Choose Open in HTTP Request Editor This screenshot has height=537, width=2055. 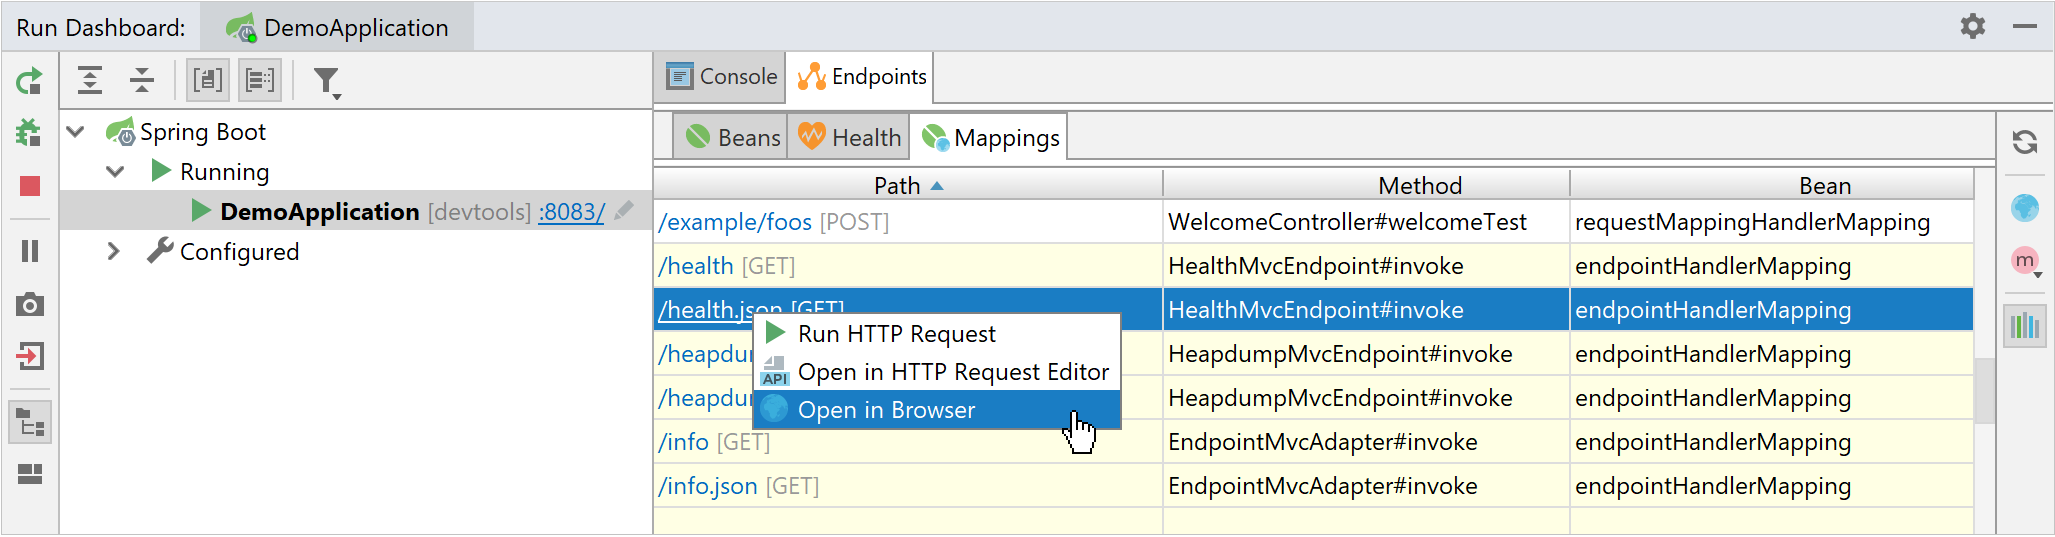[x=937, y=372]
